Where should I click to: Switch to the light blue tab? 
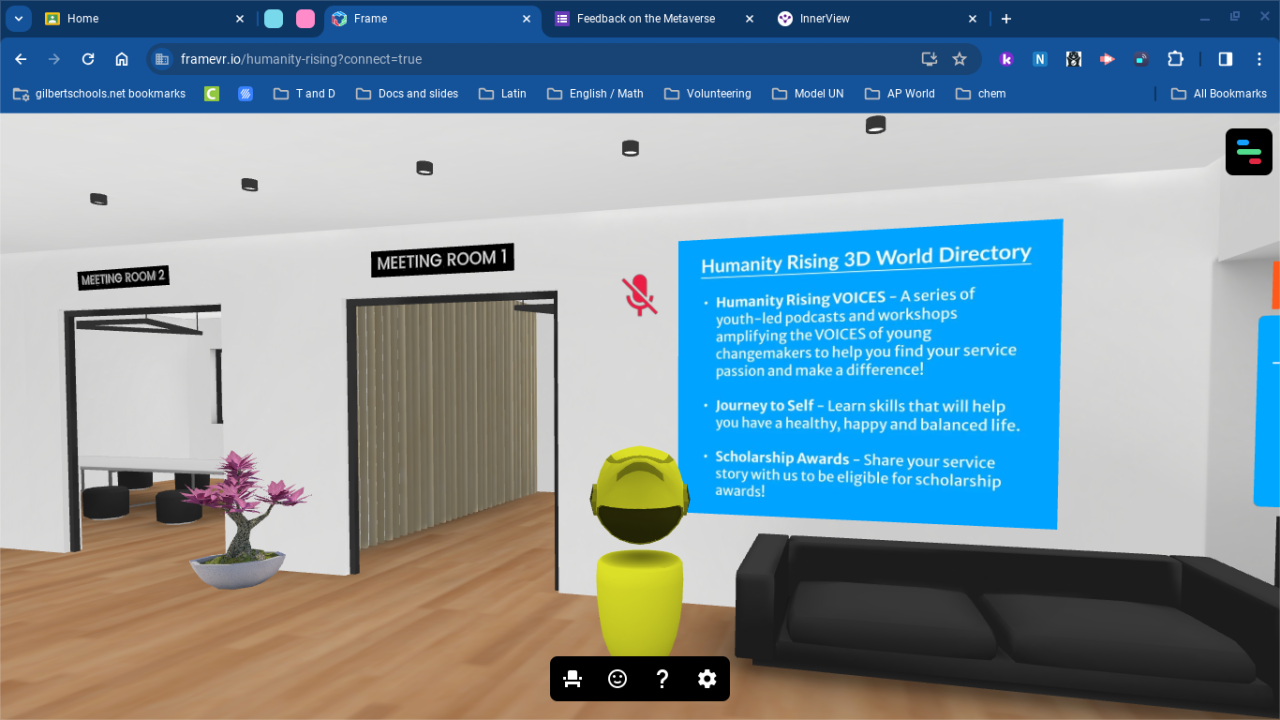coord(273,19)
